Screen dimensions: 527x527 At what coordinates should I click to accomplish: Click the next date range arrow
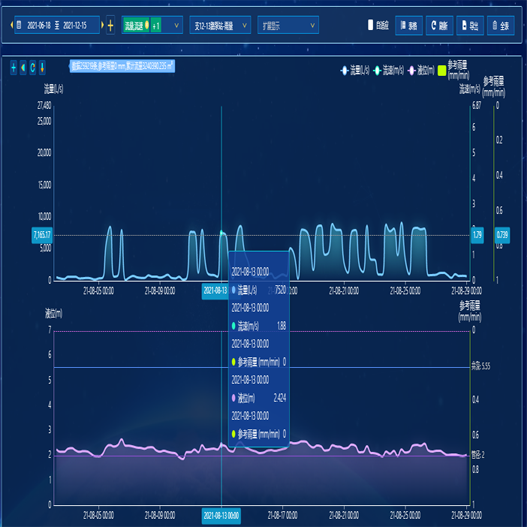point(102,25)
